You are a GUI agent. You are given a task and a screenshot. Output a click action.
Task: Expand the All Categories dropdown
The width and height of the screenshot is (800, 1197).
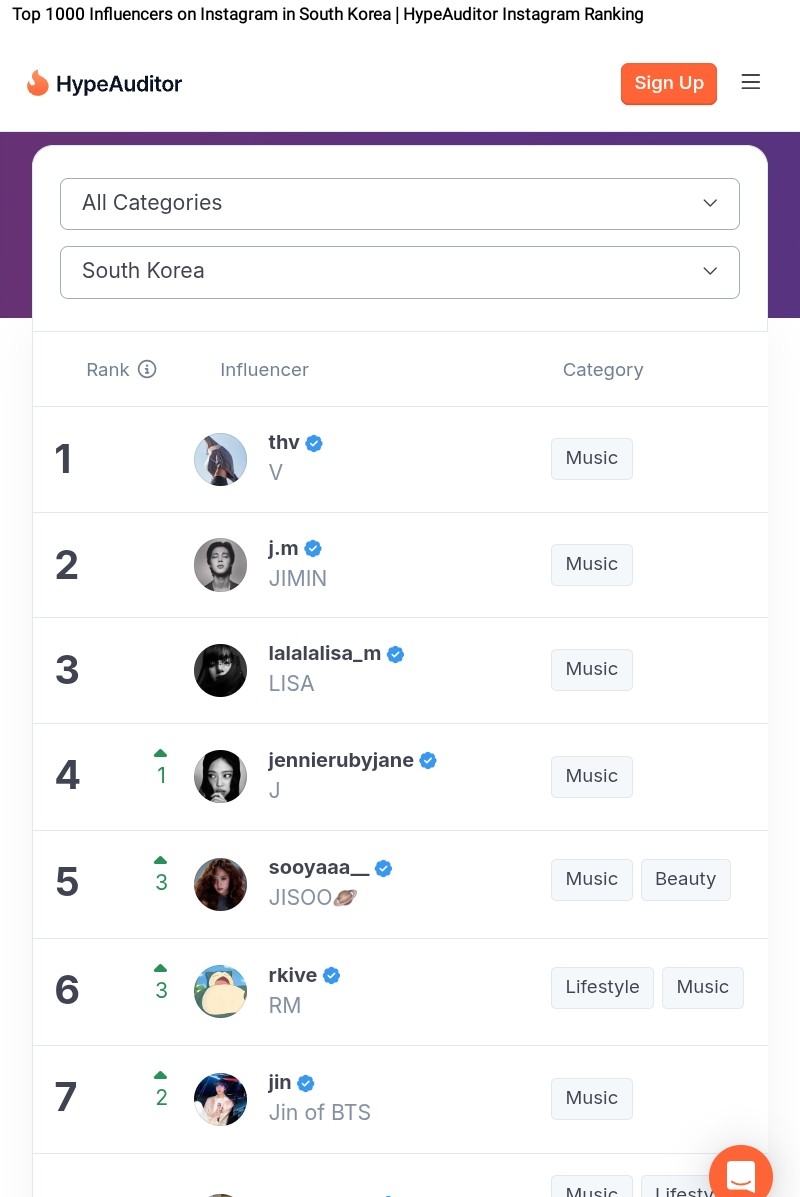(x=400, y=204)
